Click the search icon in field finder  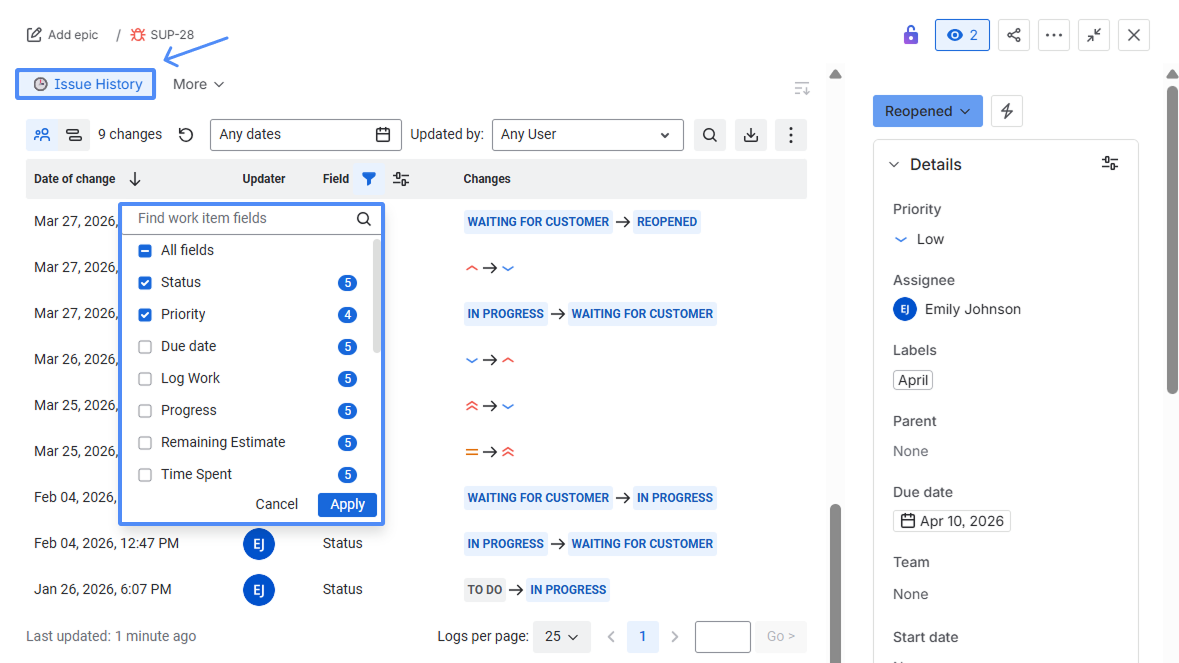pos(364,219)
